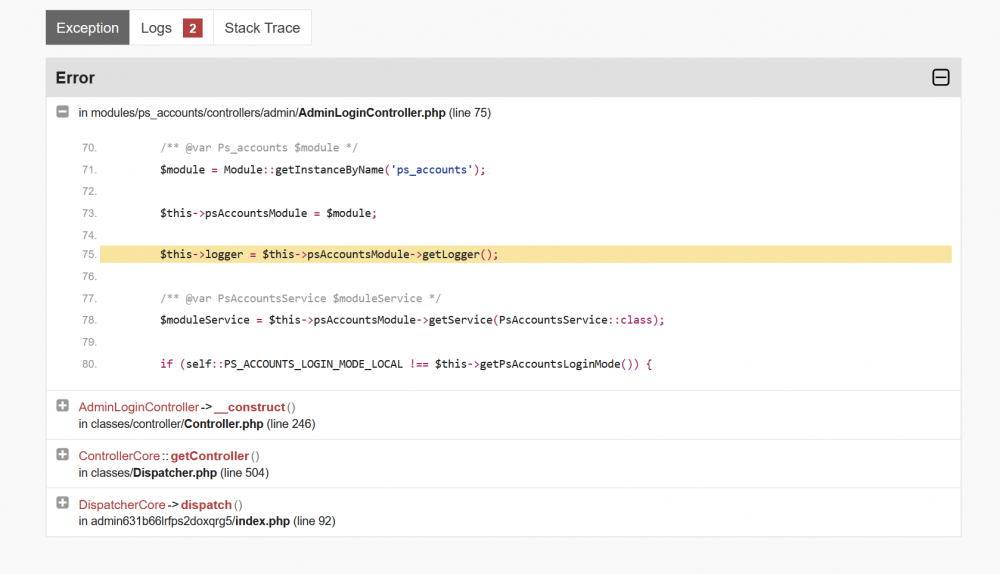
Task: Collapse the AdminLoginController.php code trace
Action: click(x=63, y=112)
